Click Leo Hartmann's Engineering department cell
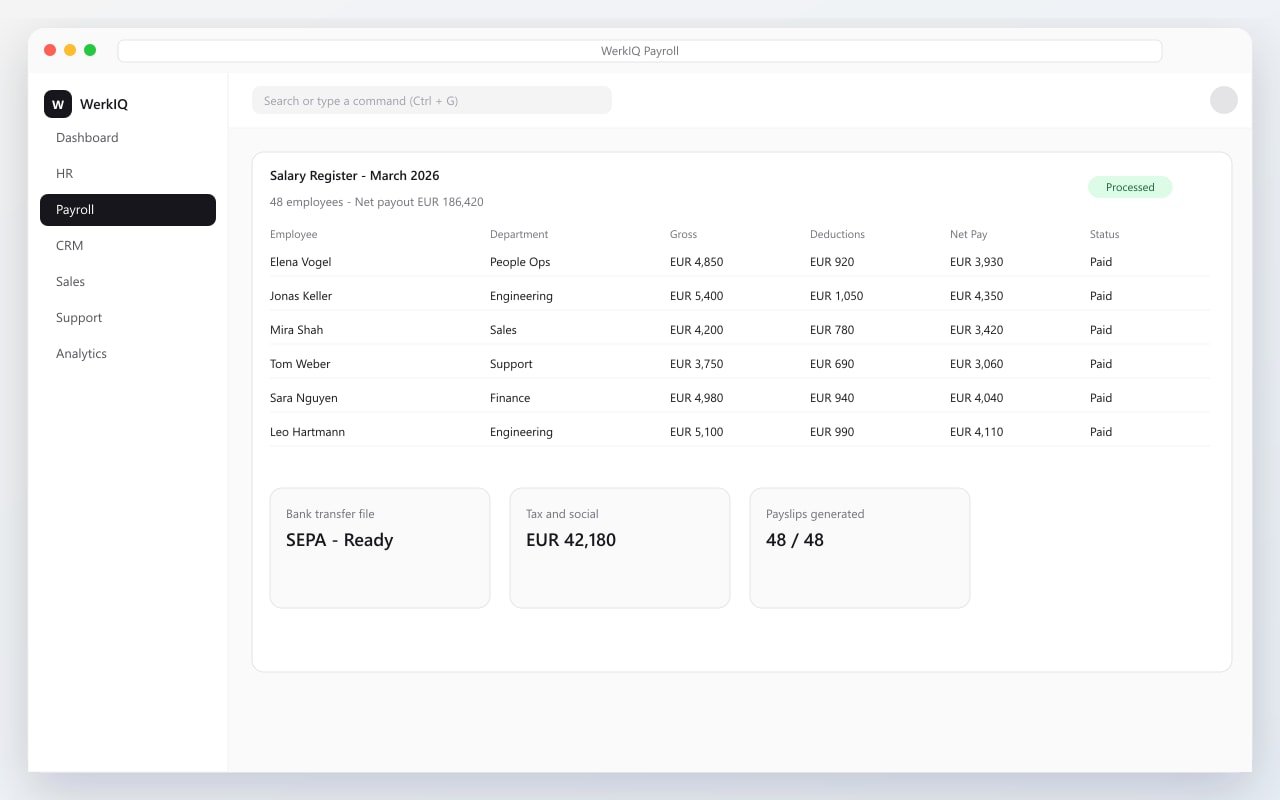 pos(521,432)
